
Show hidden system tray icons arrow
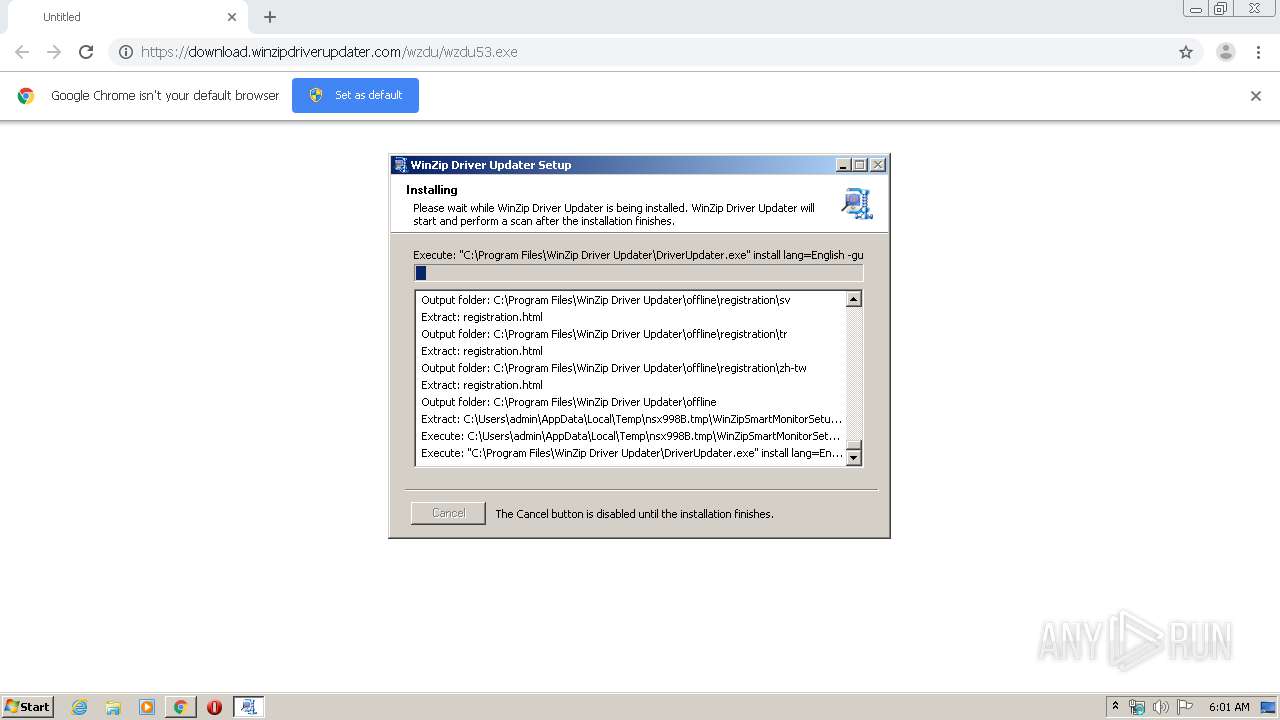point(1115,707)
